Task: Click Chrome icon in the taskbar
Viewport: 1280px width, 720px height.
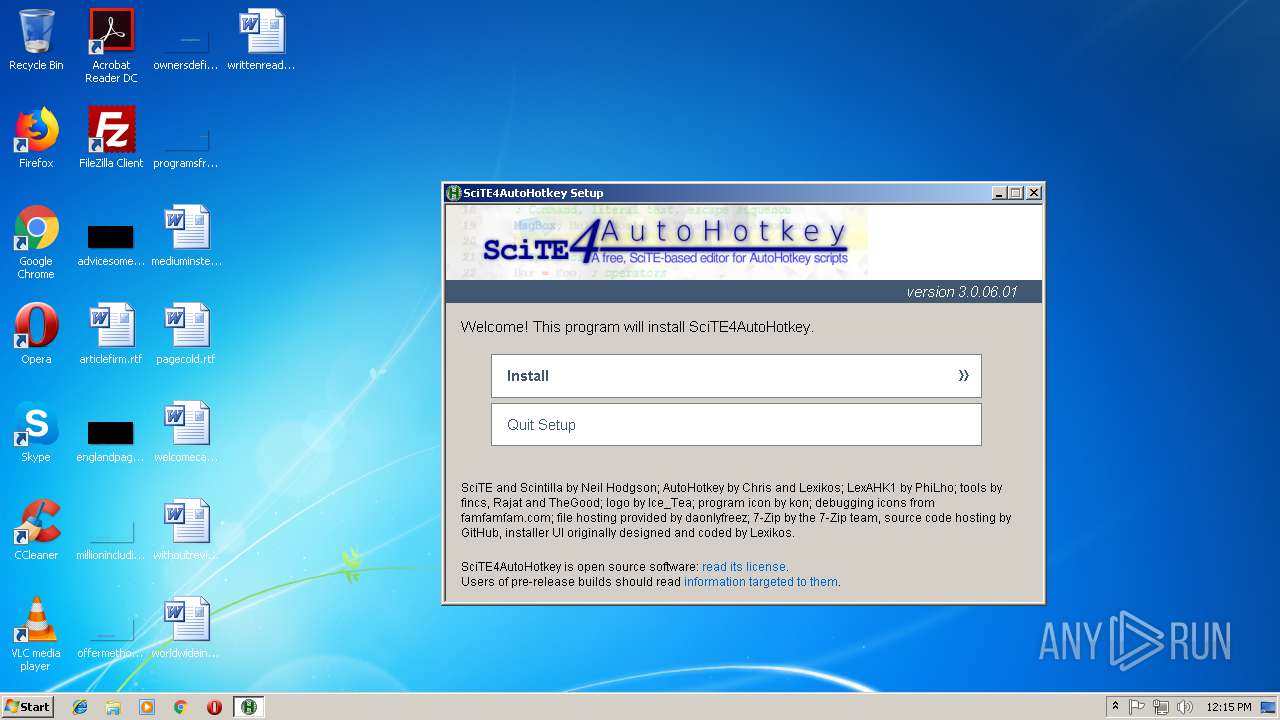Action: pos(181,707)
